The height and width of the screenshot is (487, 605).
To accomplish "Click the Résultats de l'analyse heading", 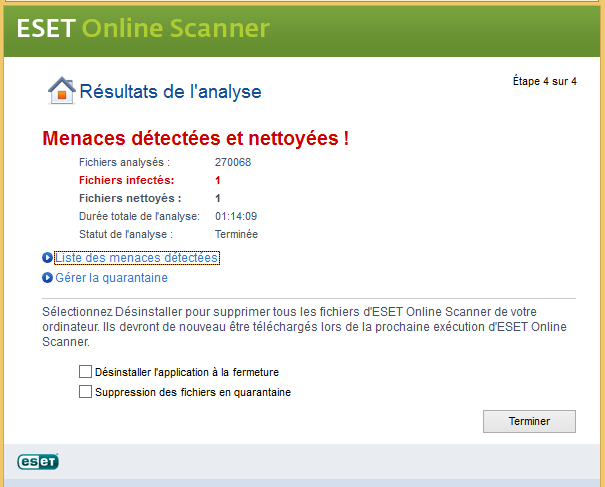I will [171, 92].
